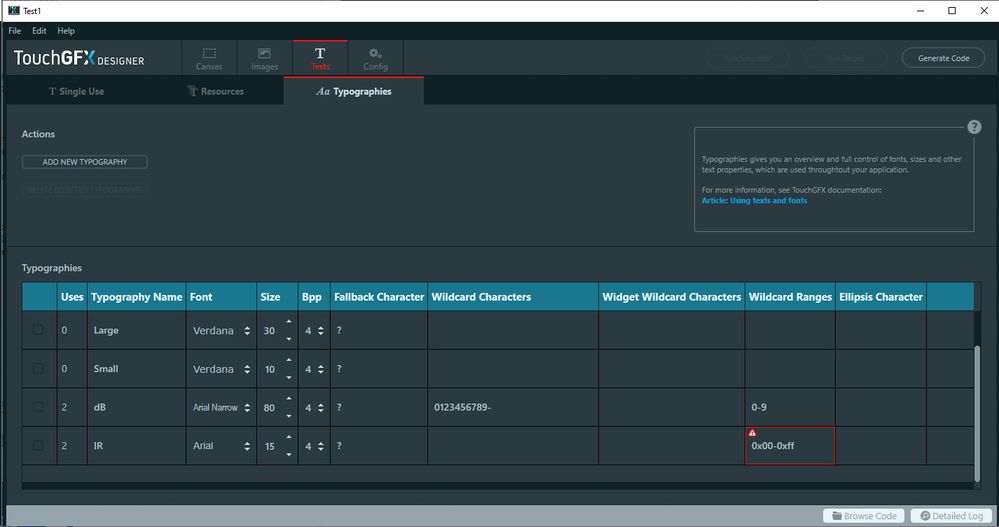Switch to the Resources tab
This screenshot has width=999, height=527.
[x=216, y=91]
